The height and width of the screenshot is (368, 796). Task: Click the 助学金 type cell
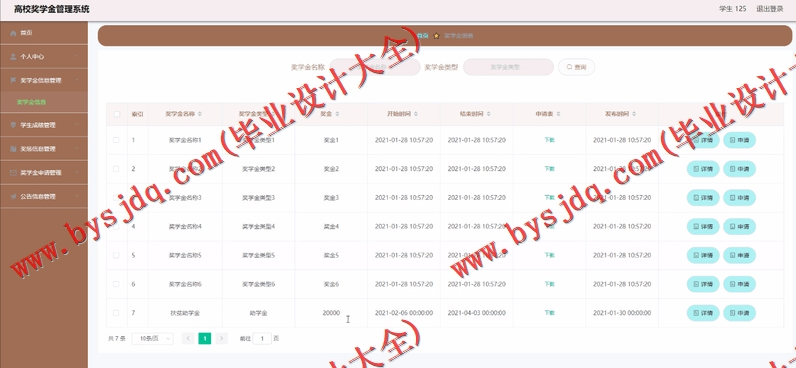tap(258, 313)
